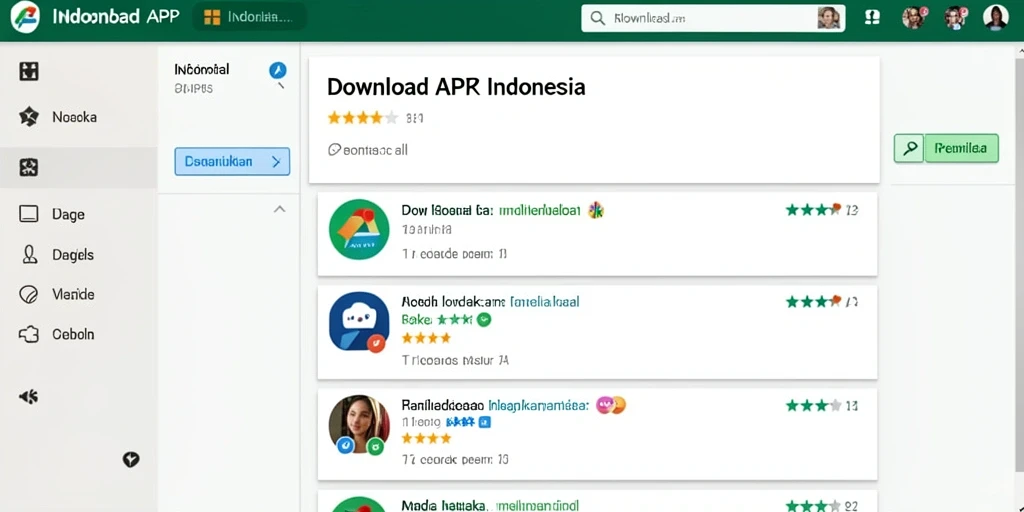
Task: Click the green Premilea button
Action: pos(961,148)
